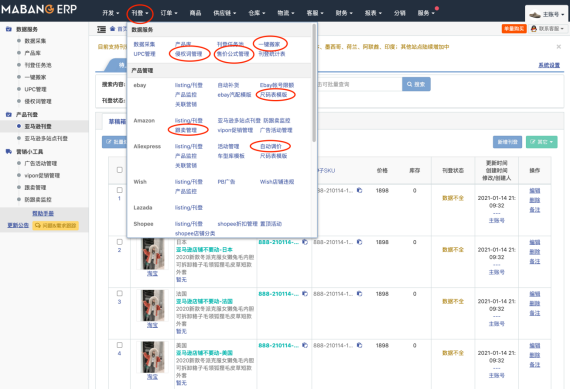
Task: Tick the checkbox for row 4
Action: click(119, 345)
